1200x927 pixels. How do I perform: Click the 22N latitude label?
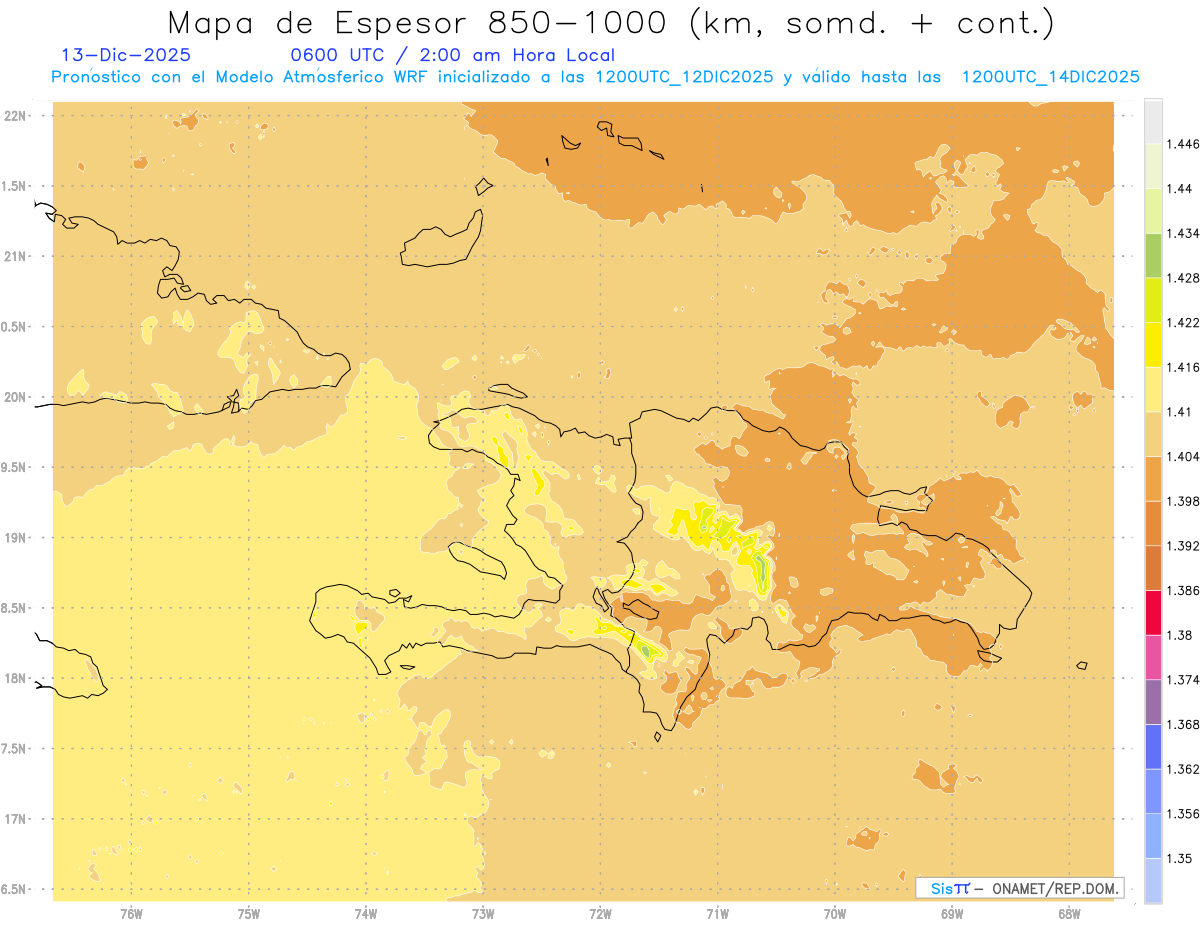[x=15, y=116]
